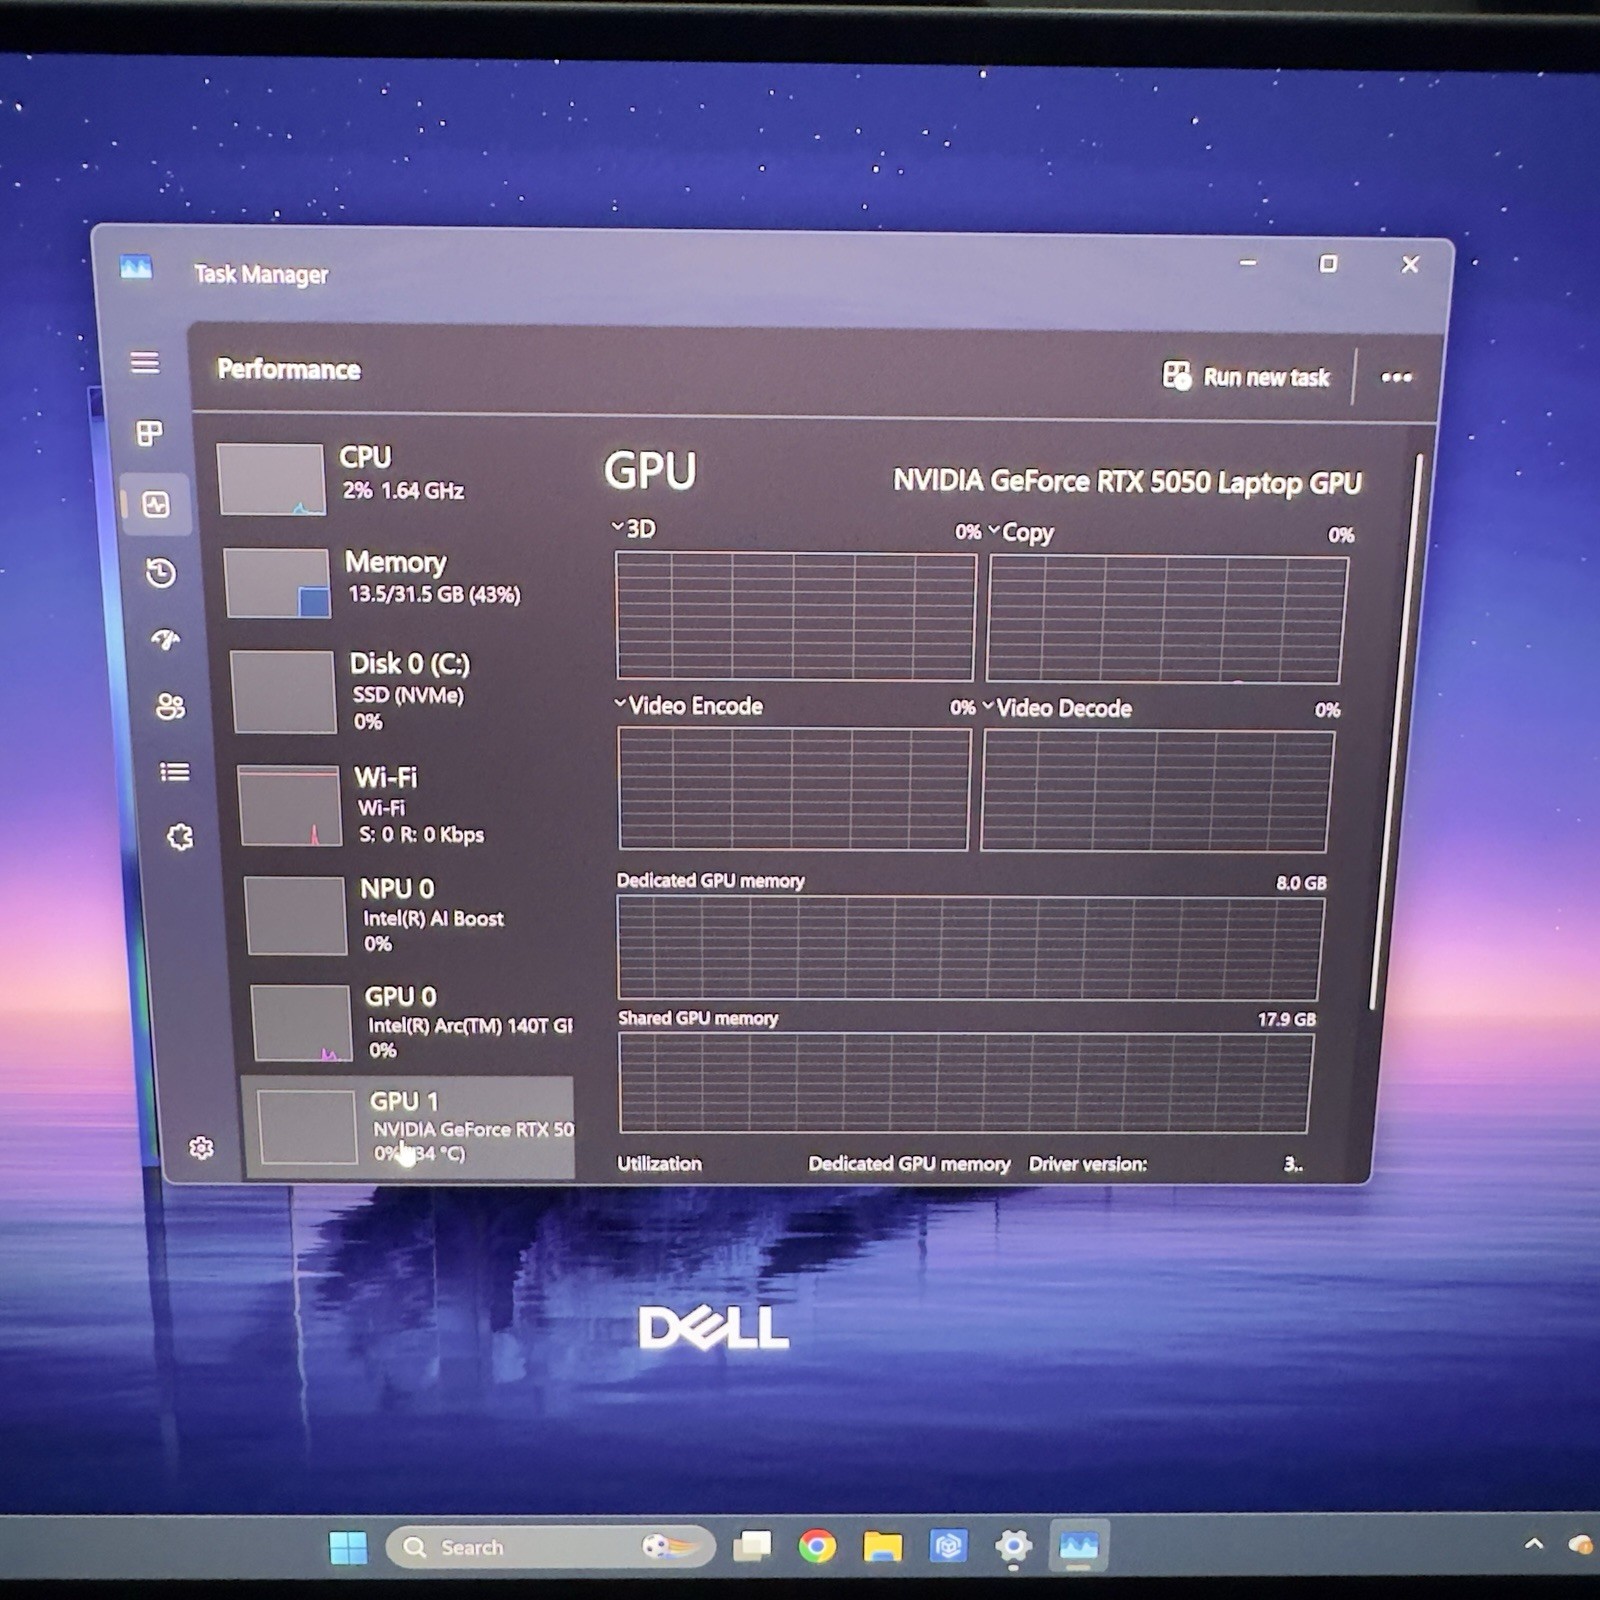Click the Task Manager taskbar icon

1078,1546
